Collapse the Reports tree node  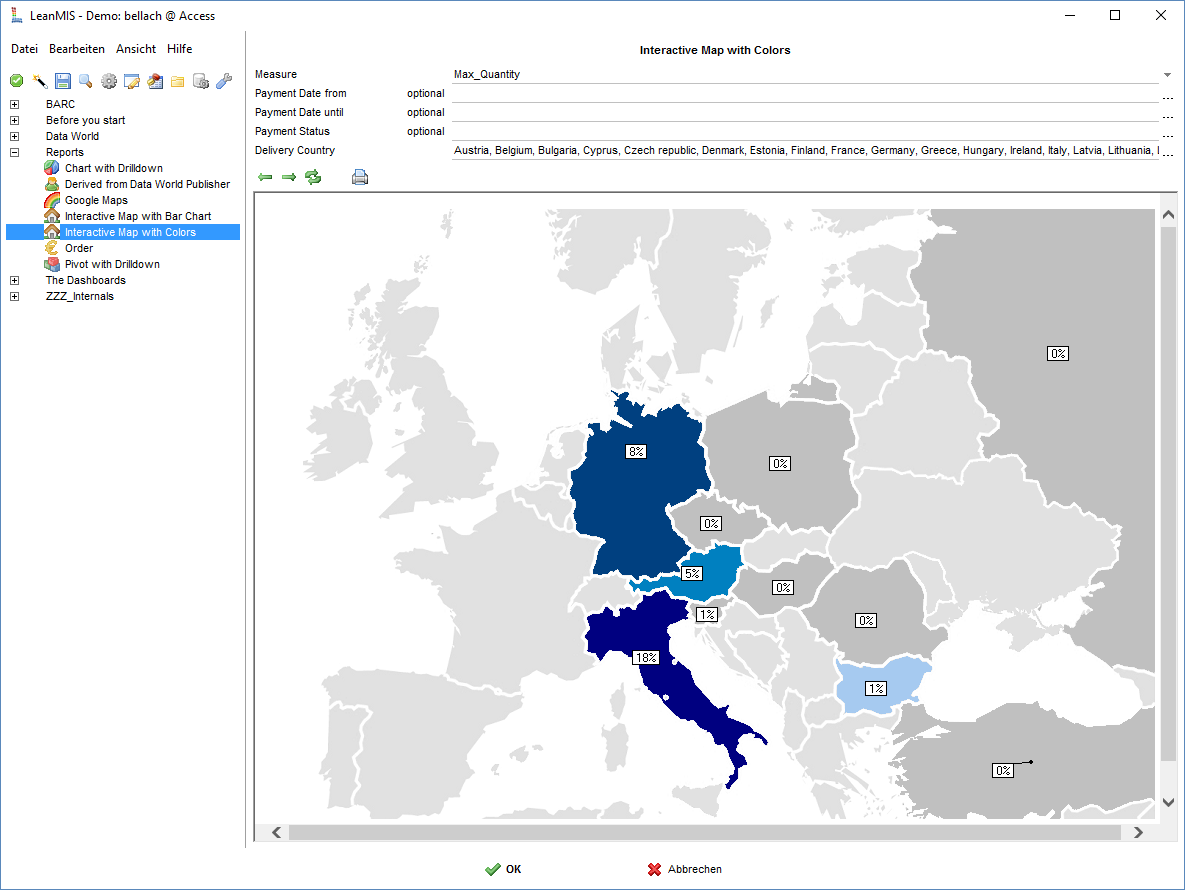[x=15, y=152]
